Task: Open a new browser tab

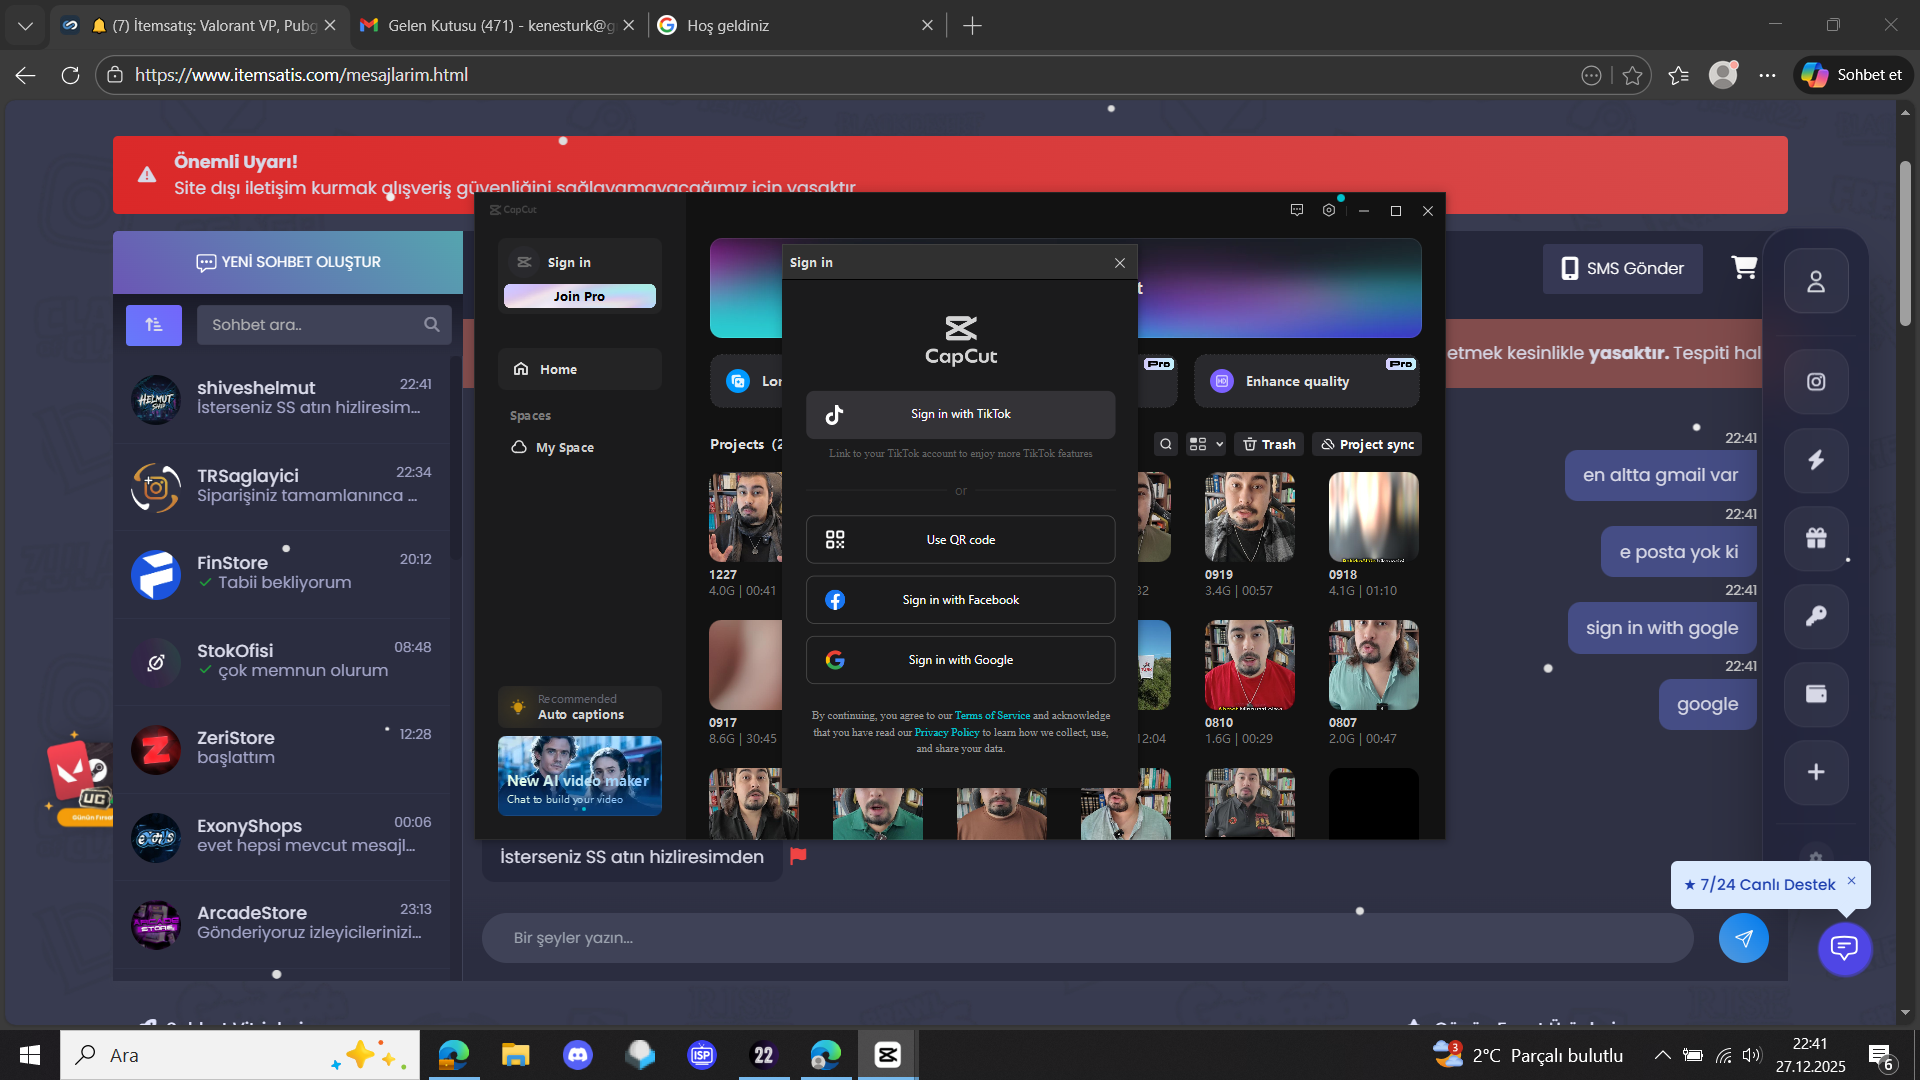Action: click(x=972, y=26)
